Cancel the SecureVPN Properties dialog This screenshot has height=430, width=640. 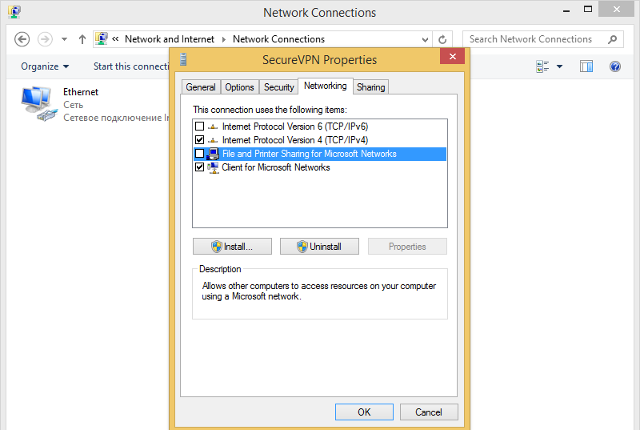429,412
